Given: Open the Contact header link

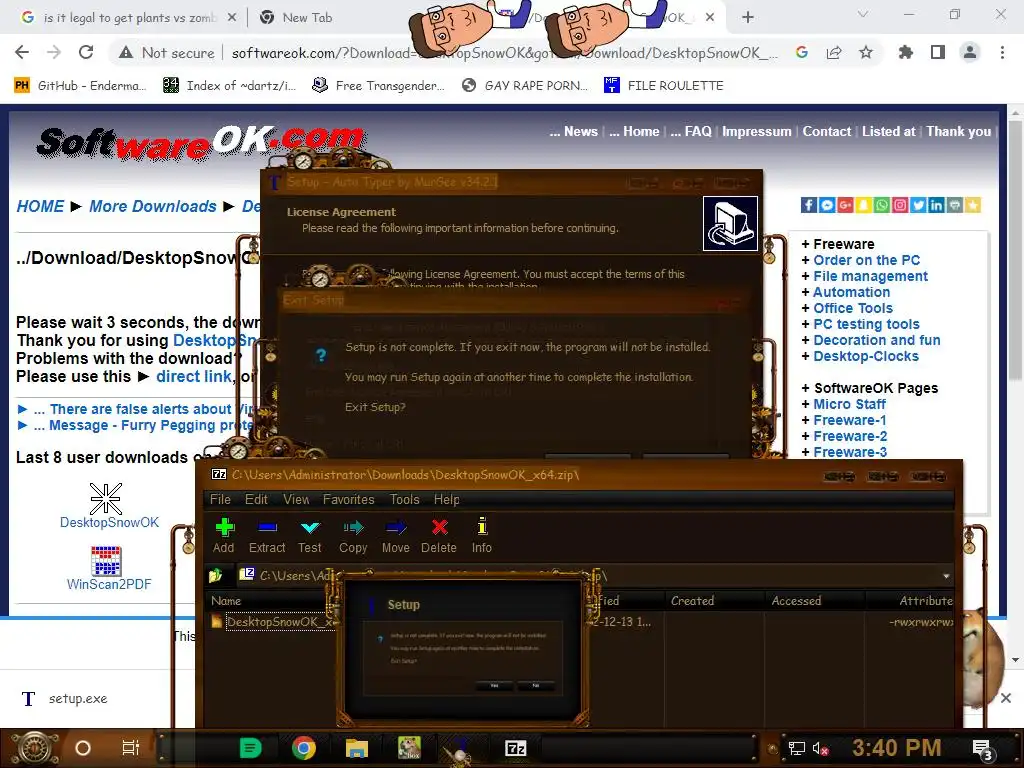Looking at the screenshot, I should (x=826, y=131).
